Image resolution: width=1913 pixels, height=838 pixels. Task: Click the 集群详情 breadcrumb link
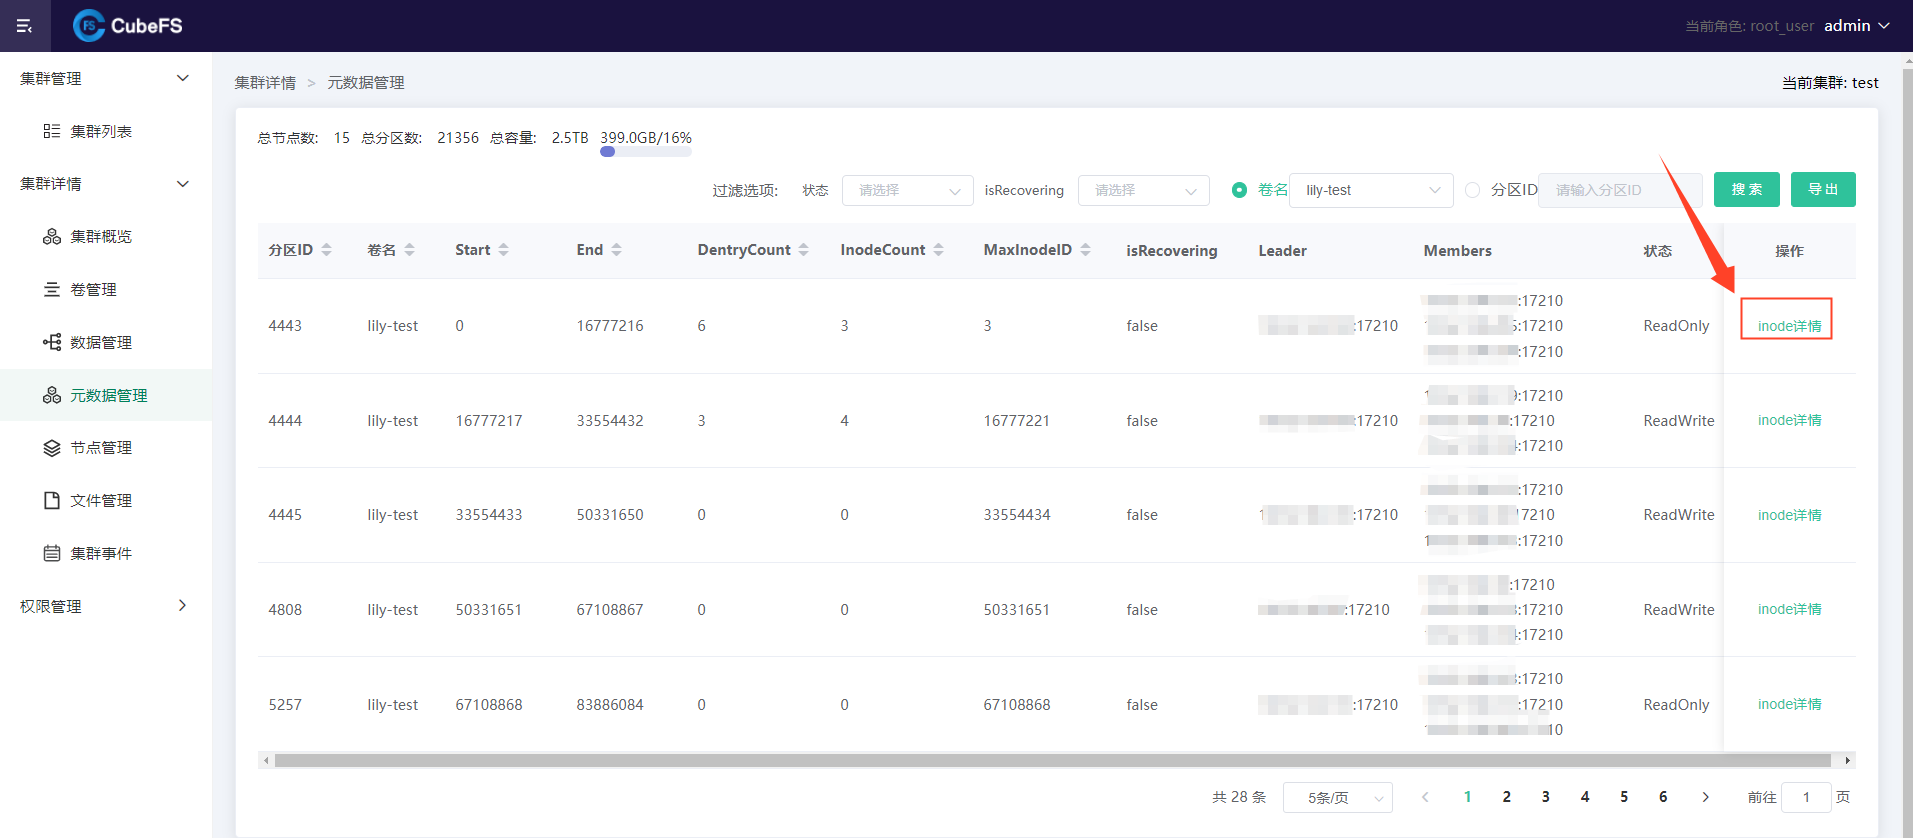(x=265, y=83)
